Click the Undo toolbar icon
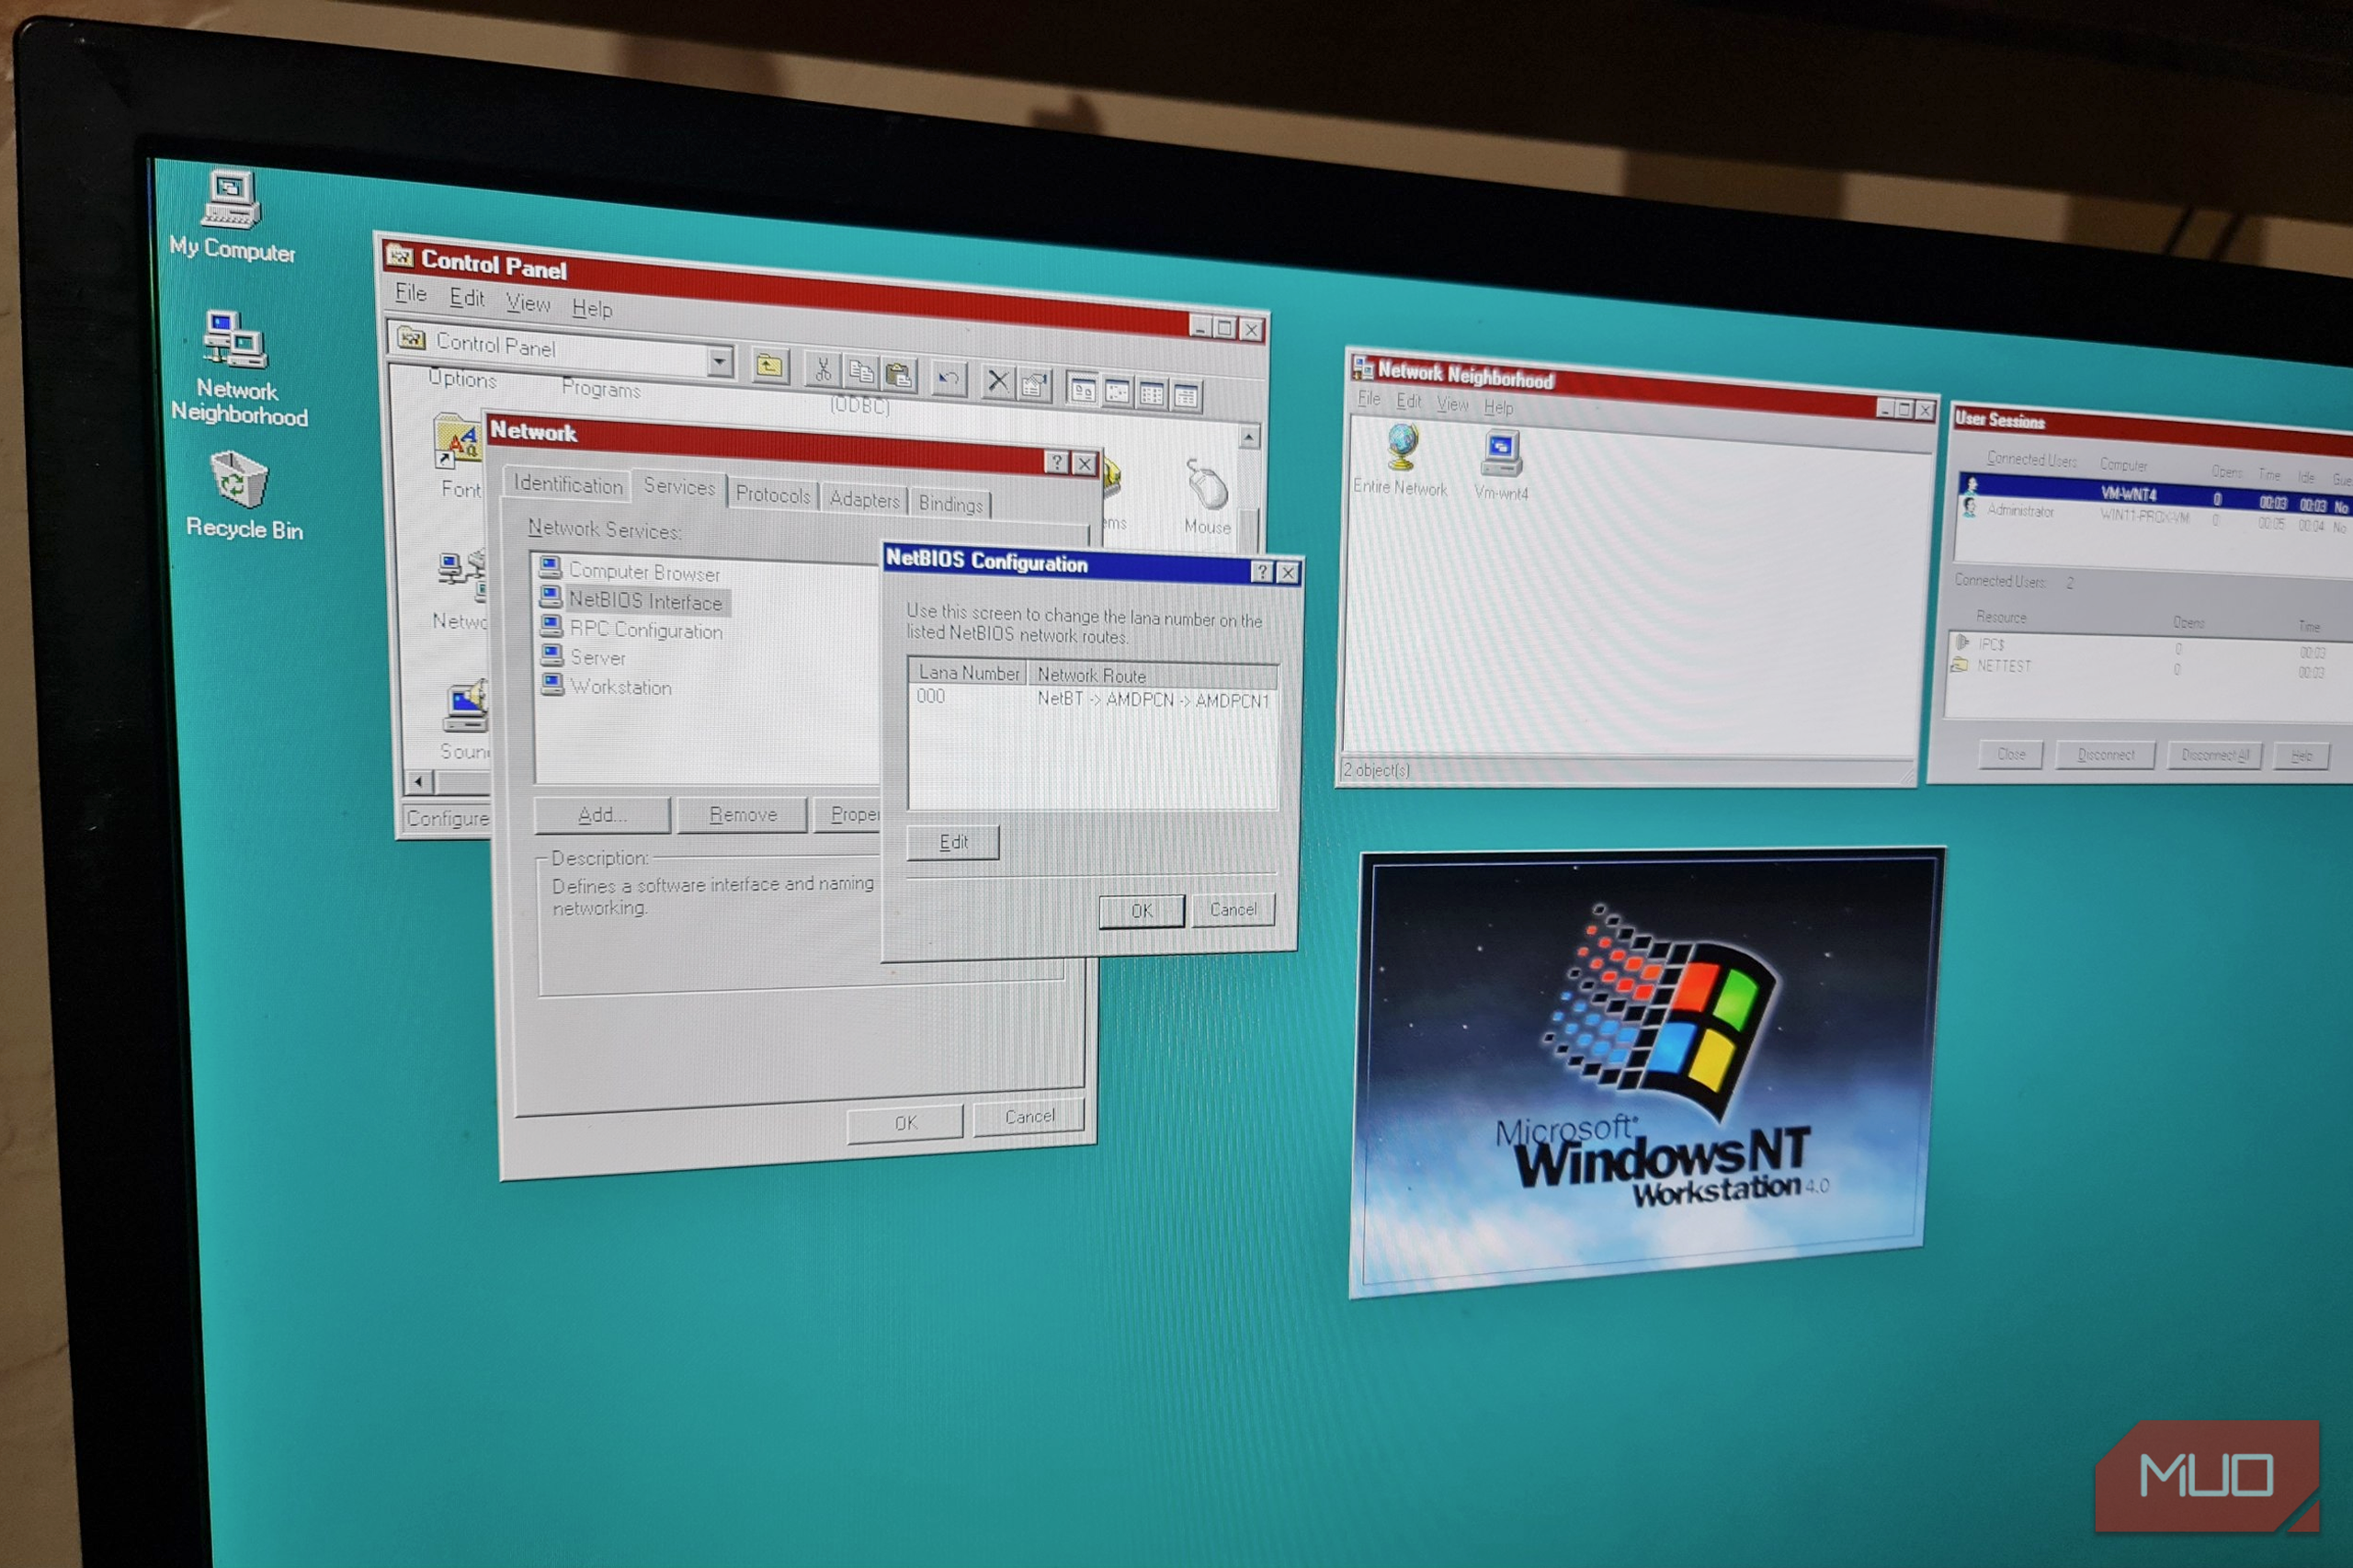2353x1568 pixels. tap(948, 379)
